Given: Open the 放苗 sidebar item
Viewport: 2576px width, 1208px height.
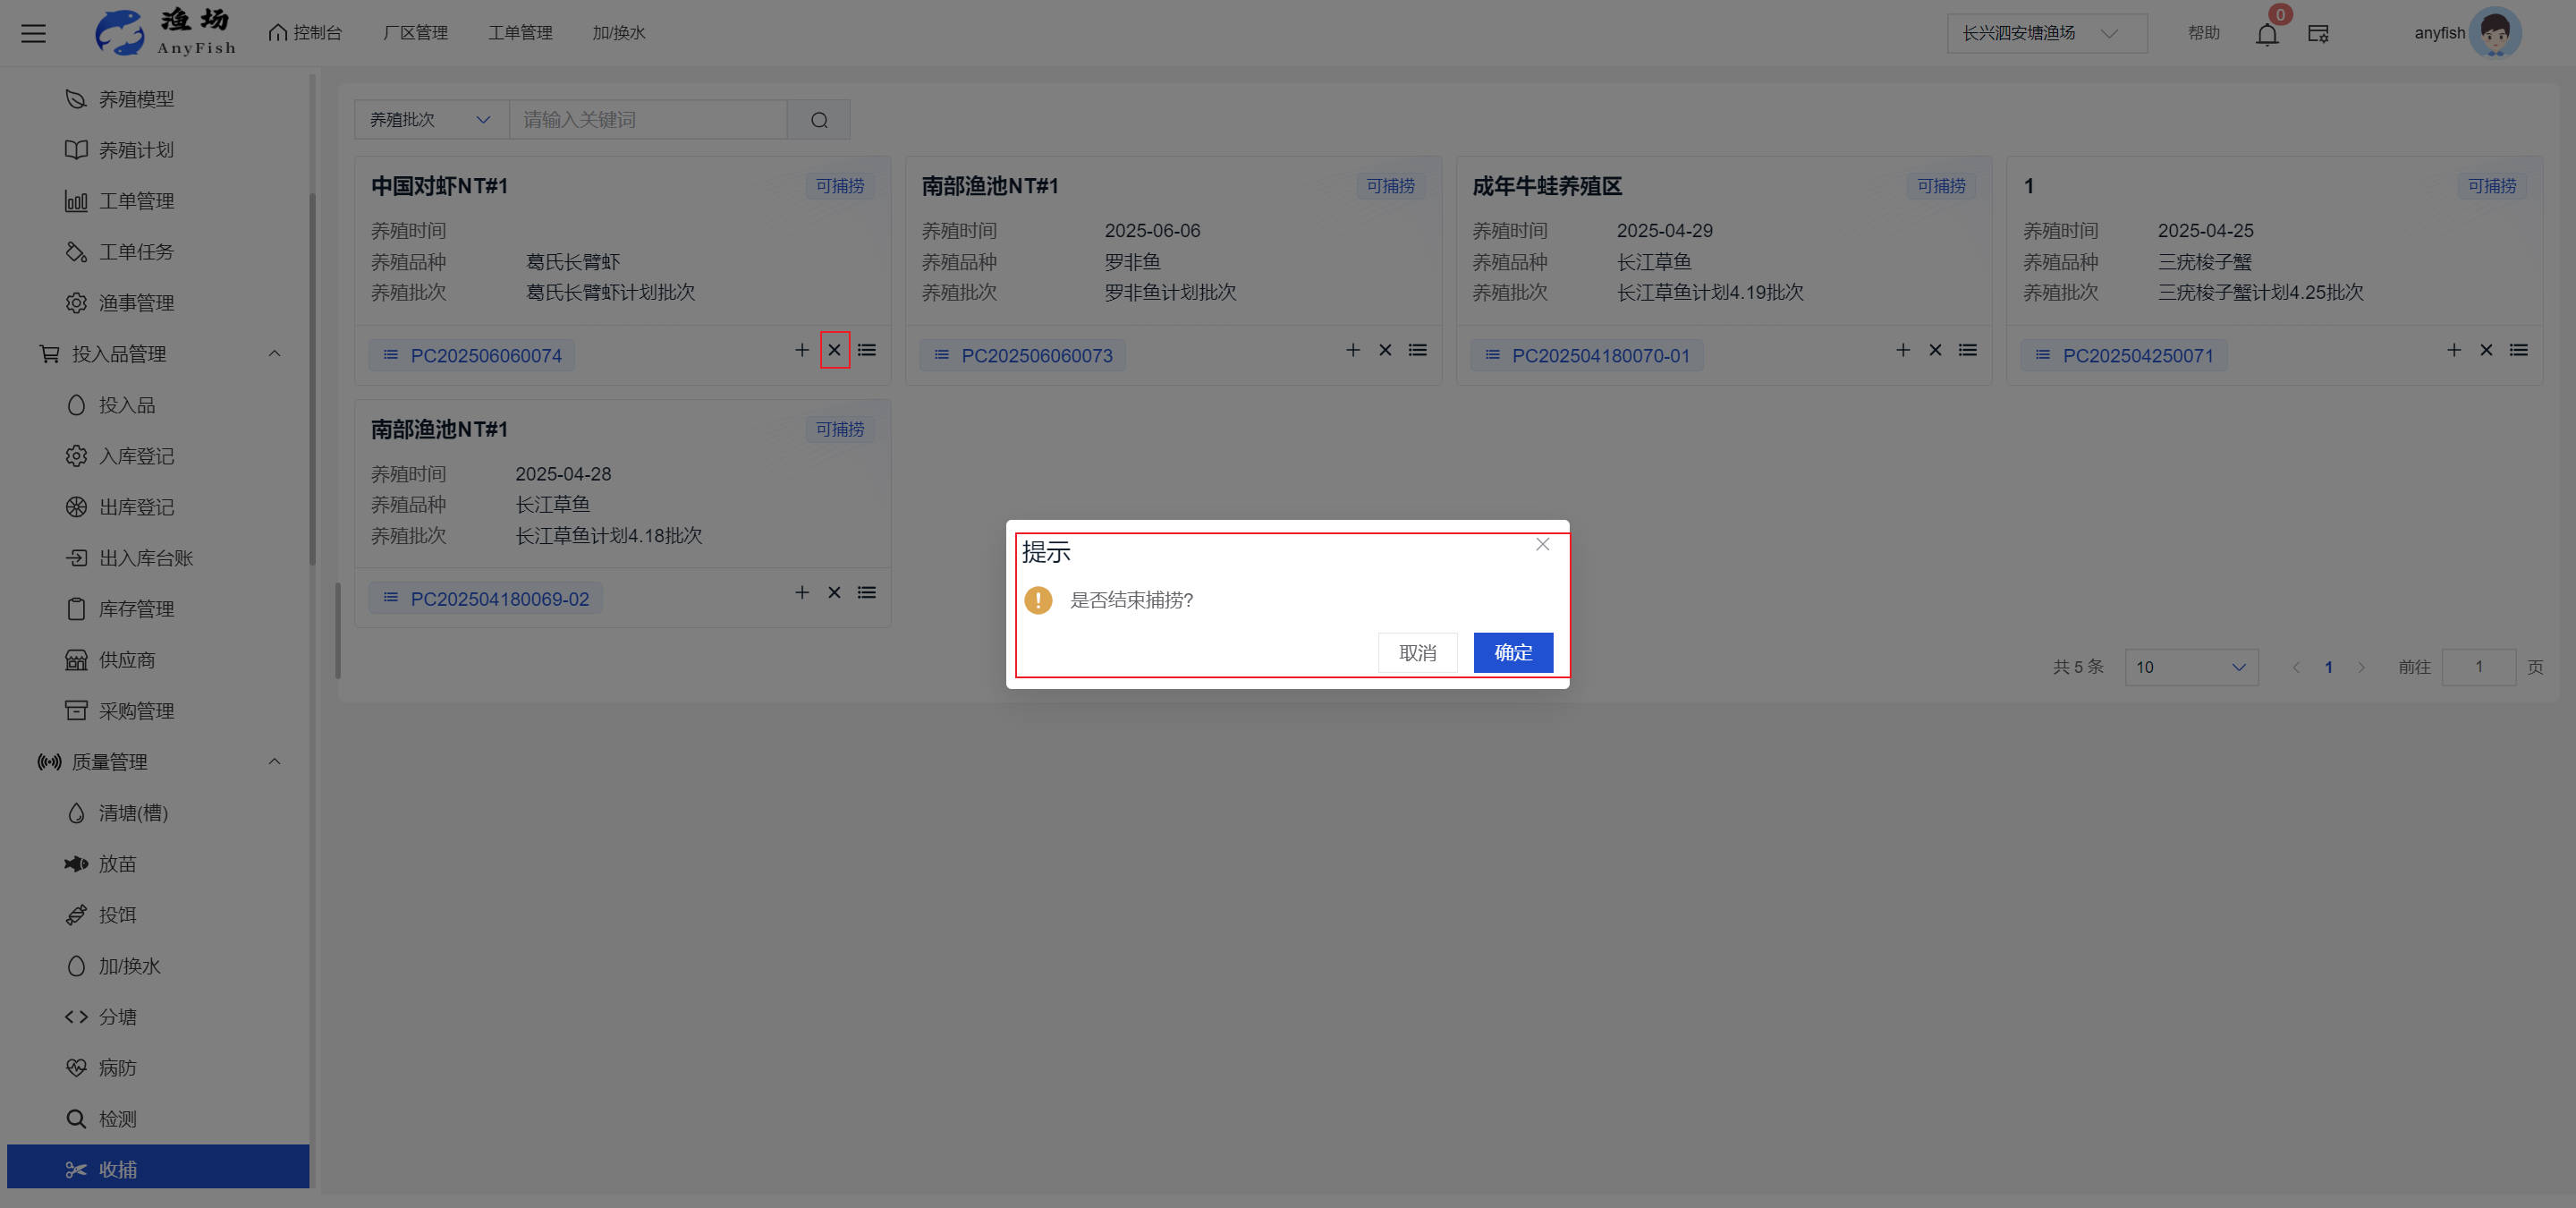Looking at the screenshot, I should [x=117, y=863].
